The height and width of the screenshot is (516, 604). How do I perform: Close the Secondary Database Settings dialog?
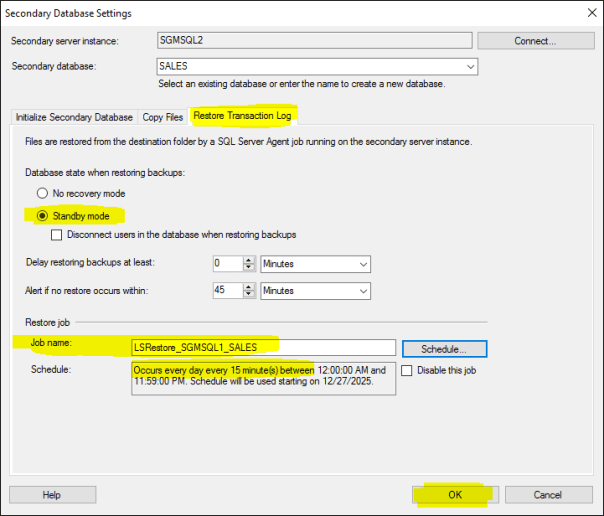pyautogui.click(x=585, y=13)
